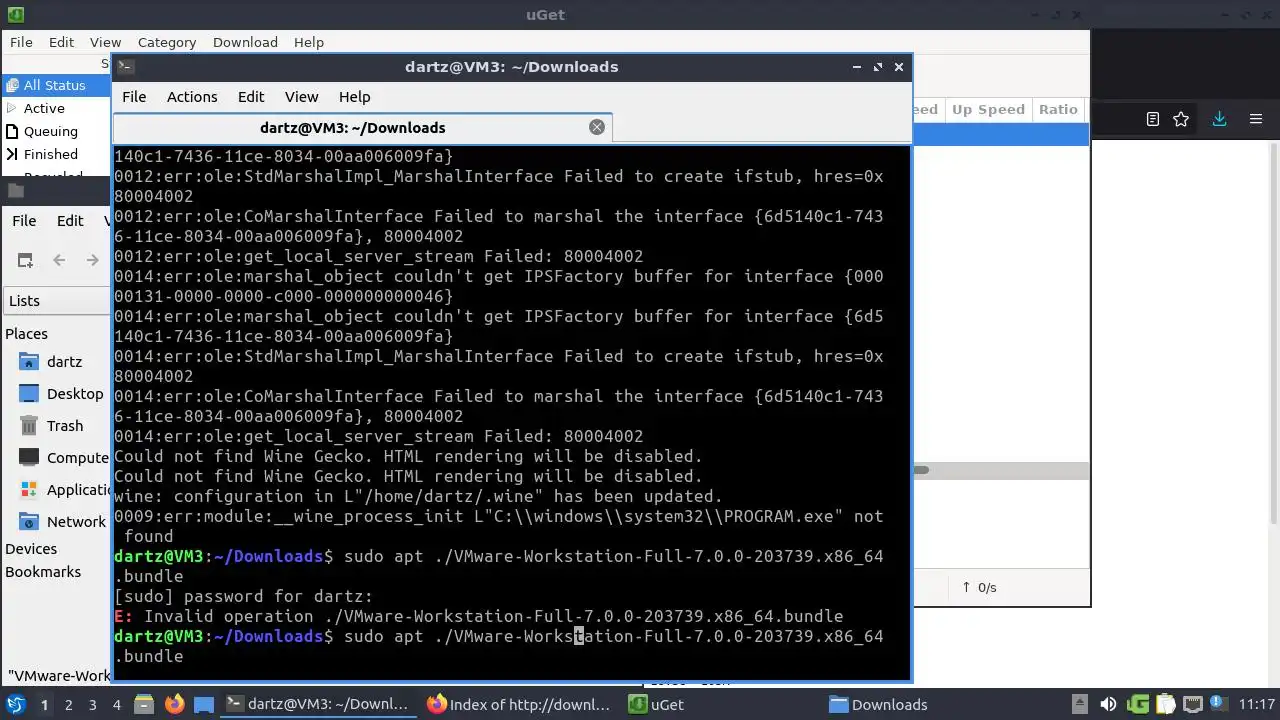This screenshot has height=720, width=1280.
Task: Open Firefox hamburger menu
Action: (1256, 119)
